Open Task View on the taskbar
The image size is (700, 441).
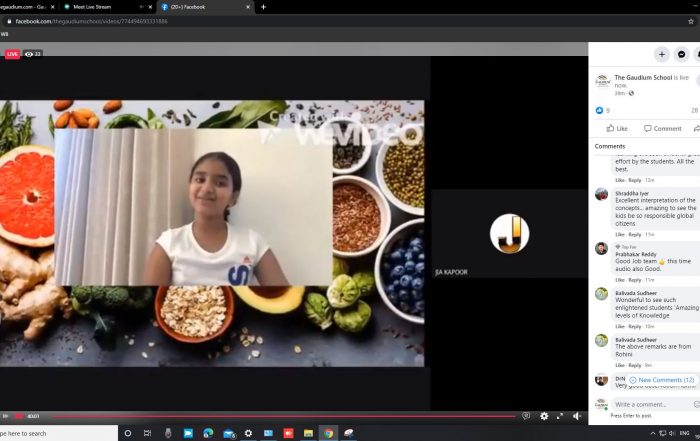pyautogui.click(x=147, y=433)
